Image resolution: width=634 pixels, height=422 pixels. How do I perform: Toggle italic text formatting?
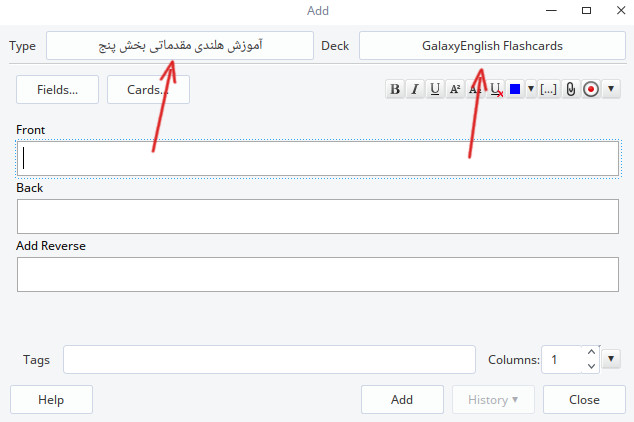(x=414, y=89)
